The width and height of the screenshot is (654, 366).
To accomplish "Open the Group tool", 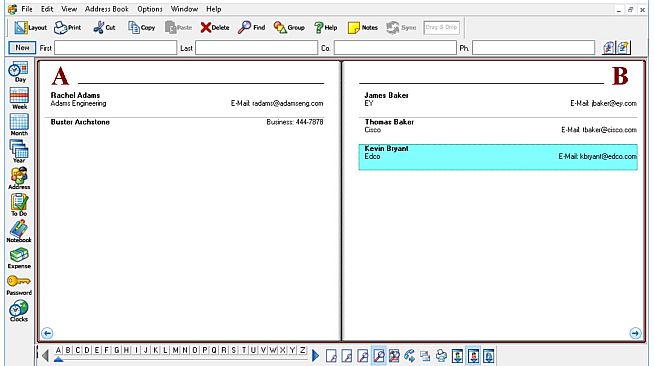I will coord(289,28).
